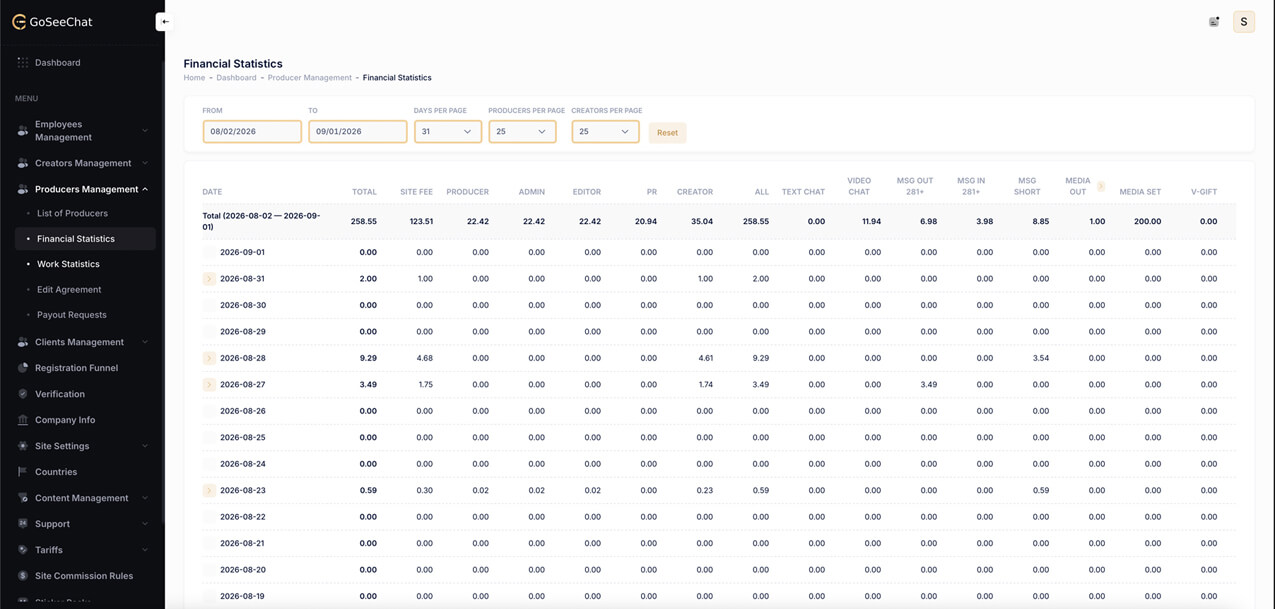The image size is (1275, 609).
Task: Expand the 2026-08-28 row details
Action: [209, 358]
